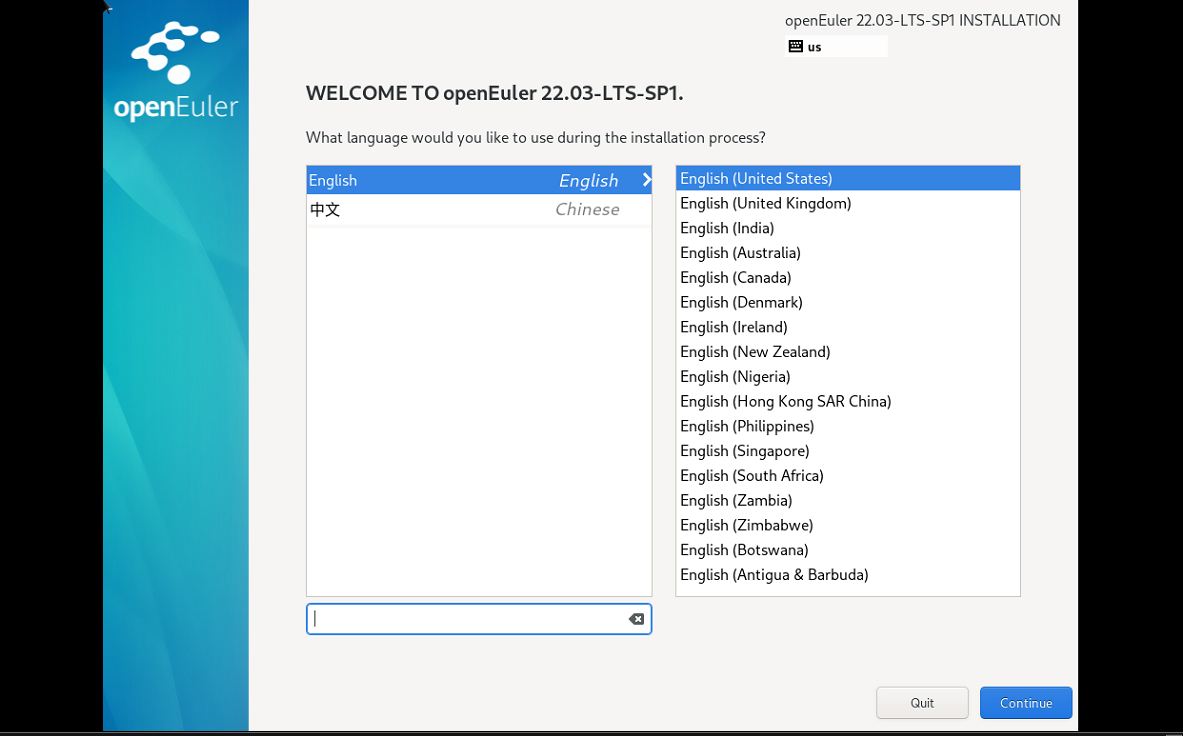Click the language question text
This screenshot has height=736, width=1183.
[x=536, y=138]
